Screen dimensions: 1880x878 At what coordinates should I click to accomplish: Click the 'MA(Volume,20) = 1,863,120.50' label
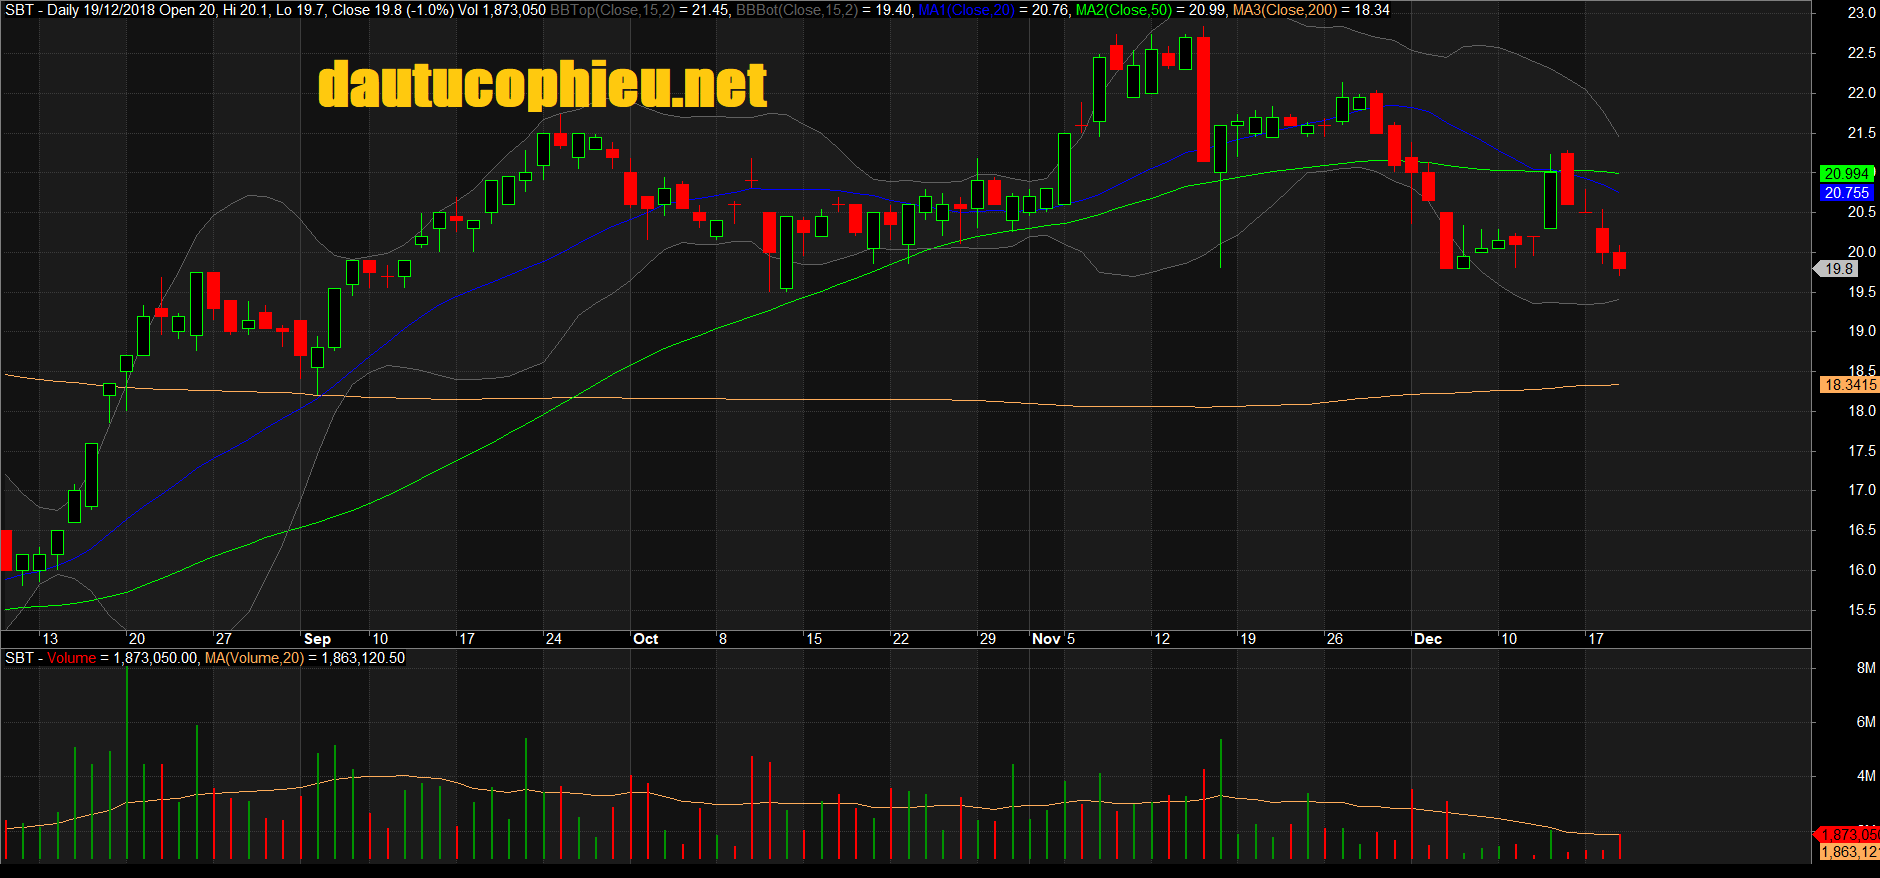point(305,658)
